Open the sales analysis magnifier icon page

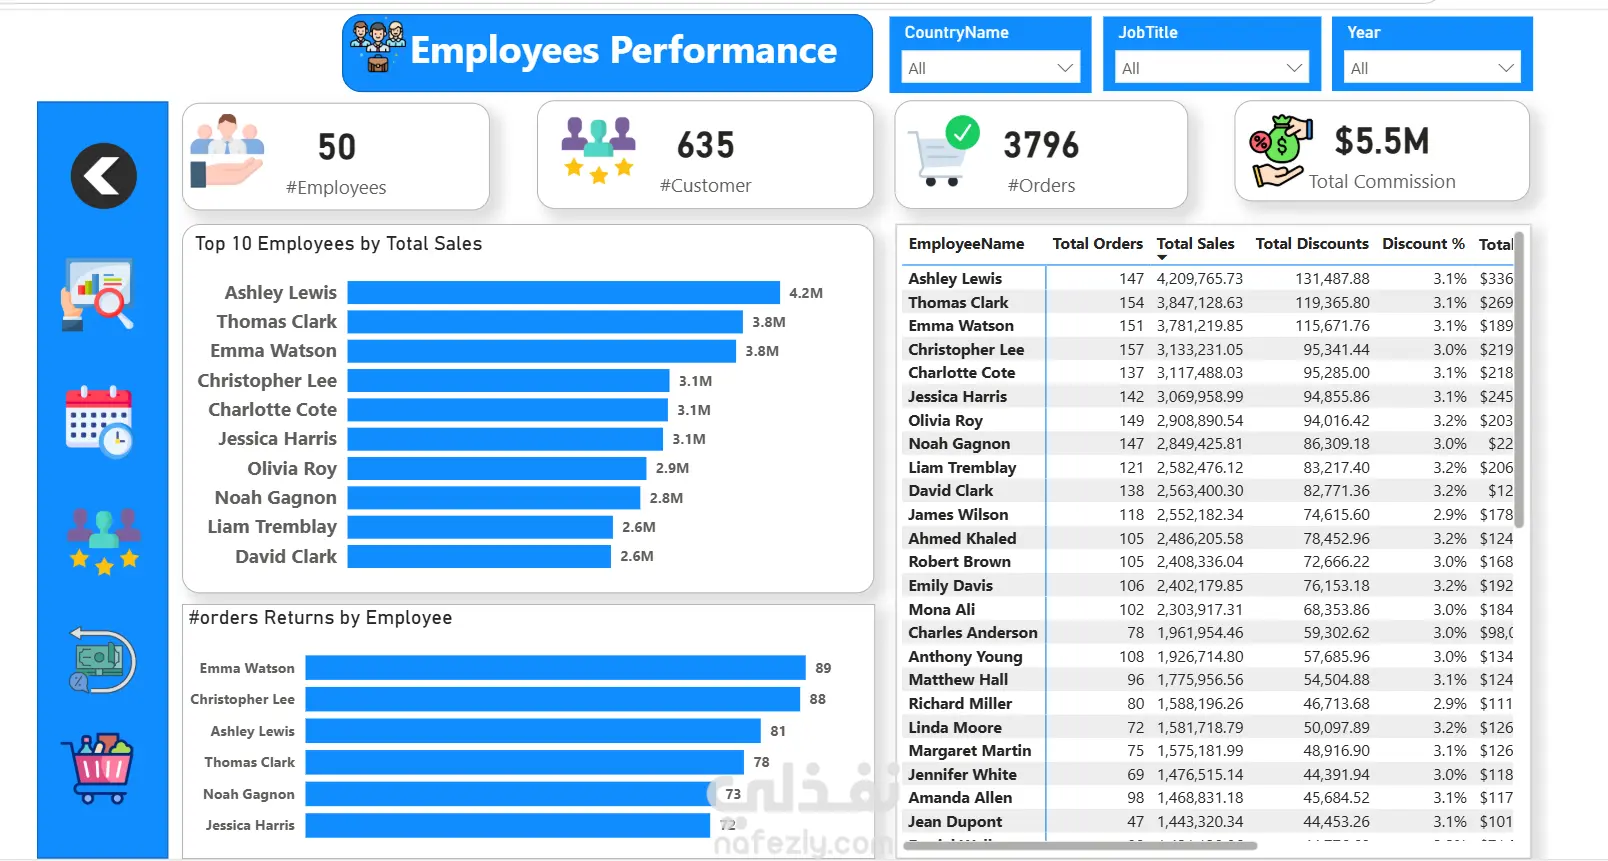tap(98, 294)
